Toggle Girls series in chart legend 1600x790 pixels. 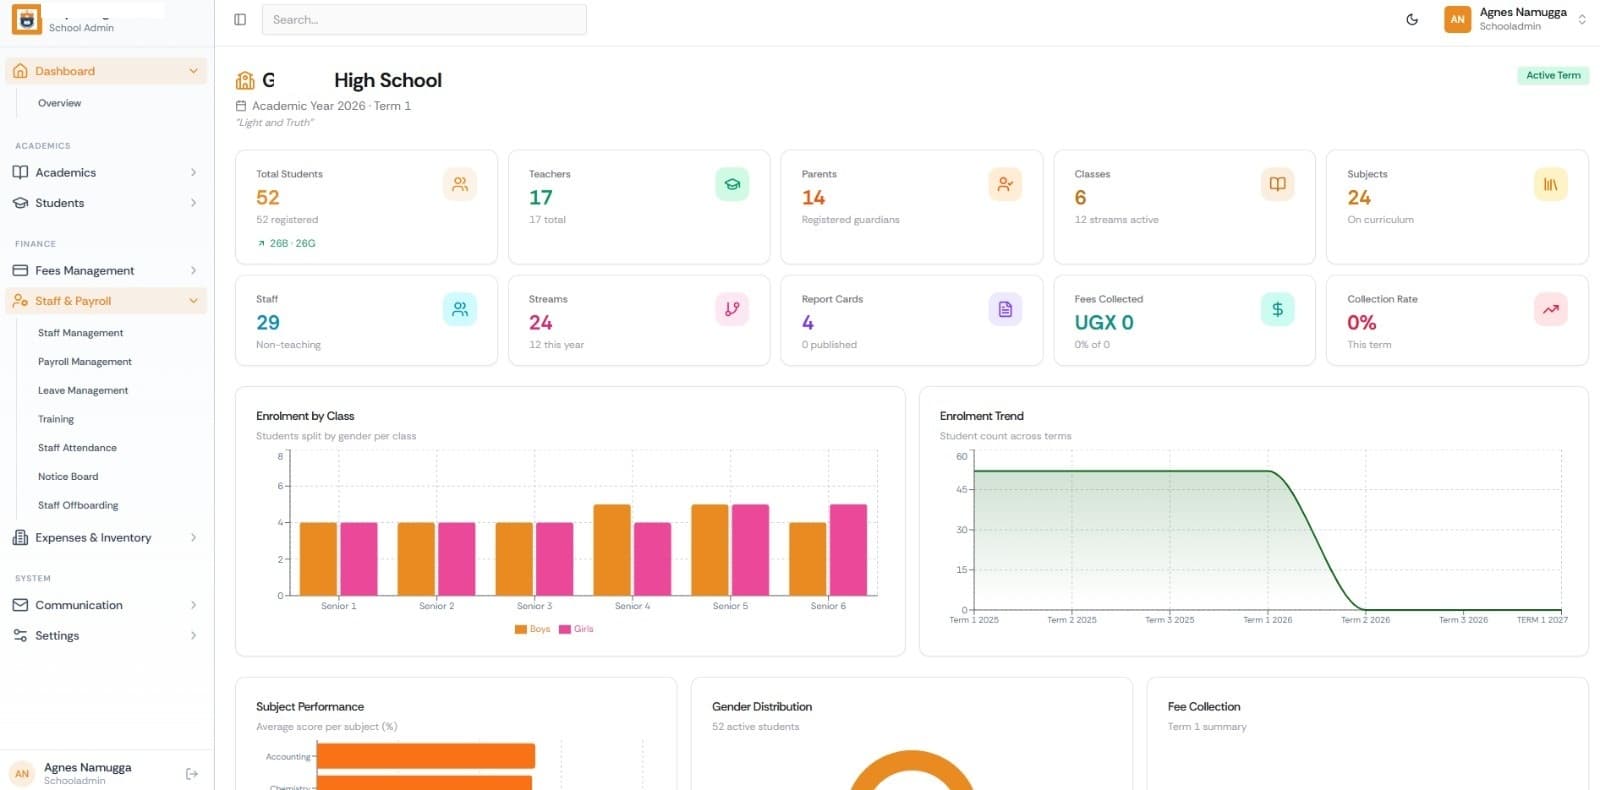pos(576,629)
